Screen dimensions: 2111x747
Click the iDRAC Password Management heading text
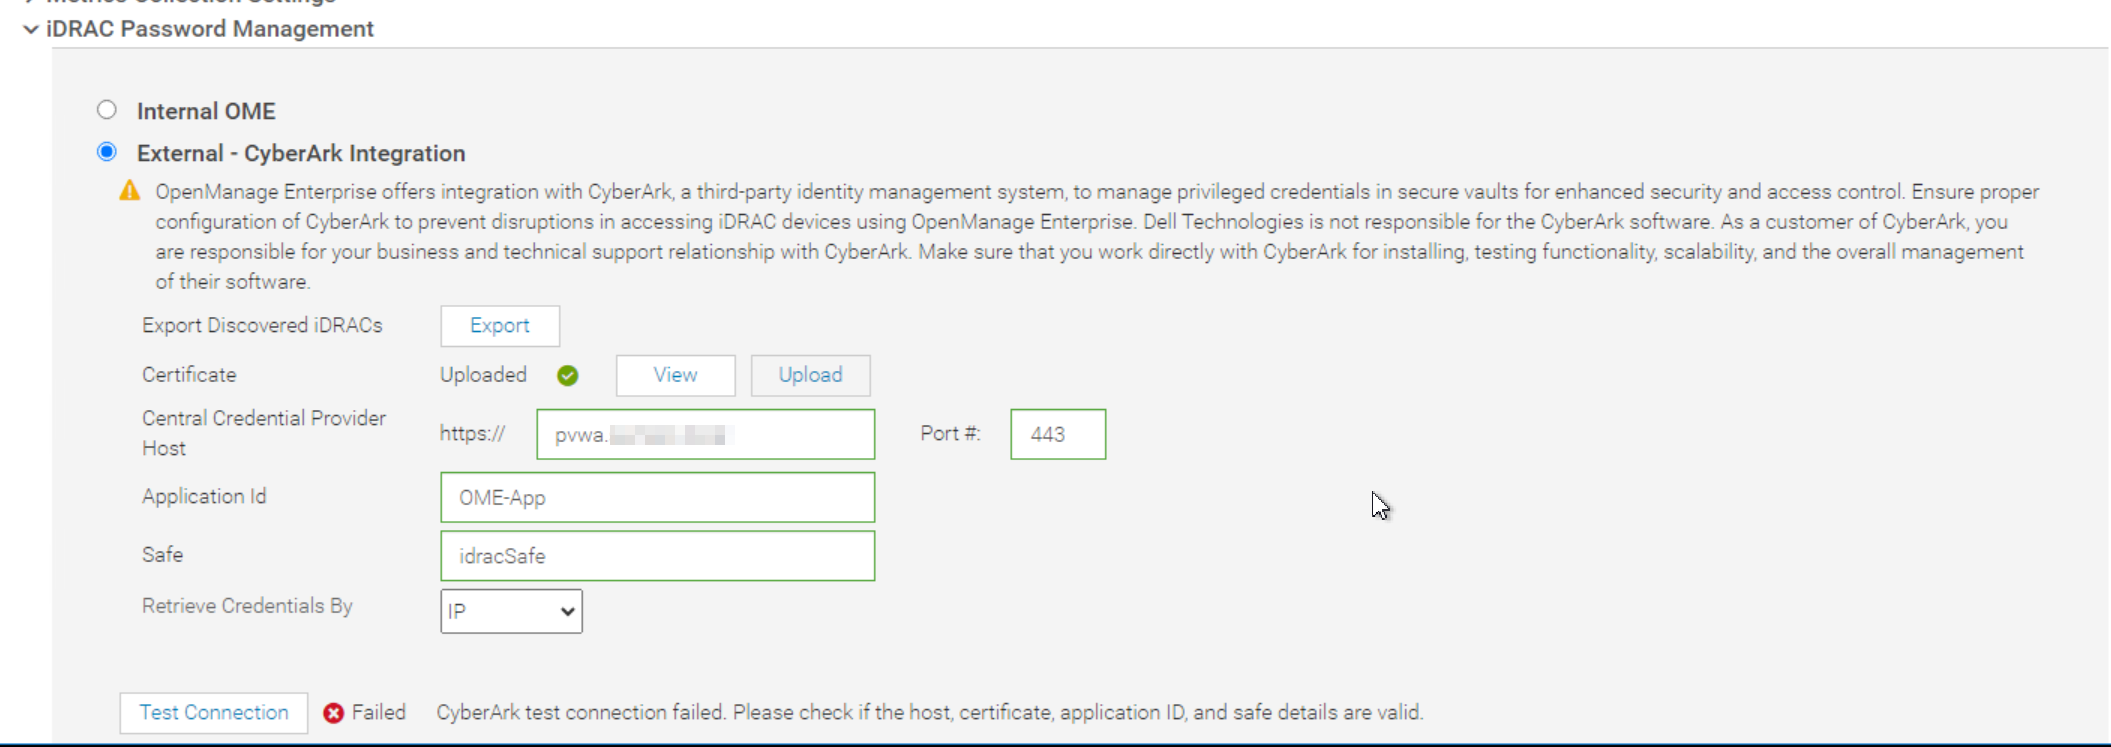(210, 30)
